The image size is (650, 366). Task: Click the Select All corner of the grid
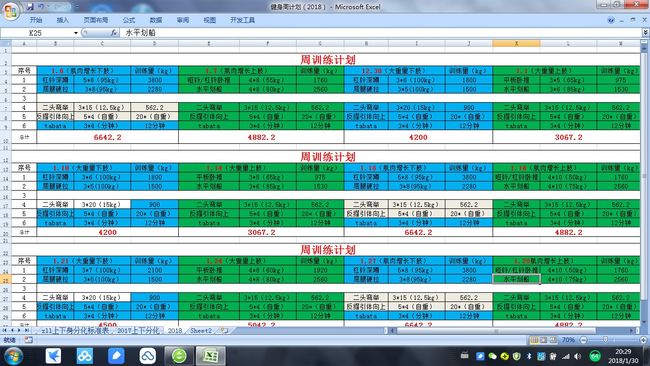click(5, 44)
